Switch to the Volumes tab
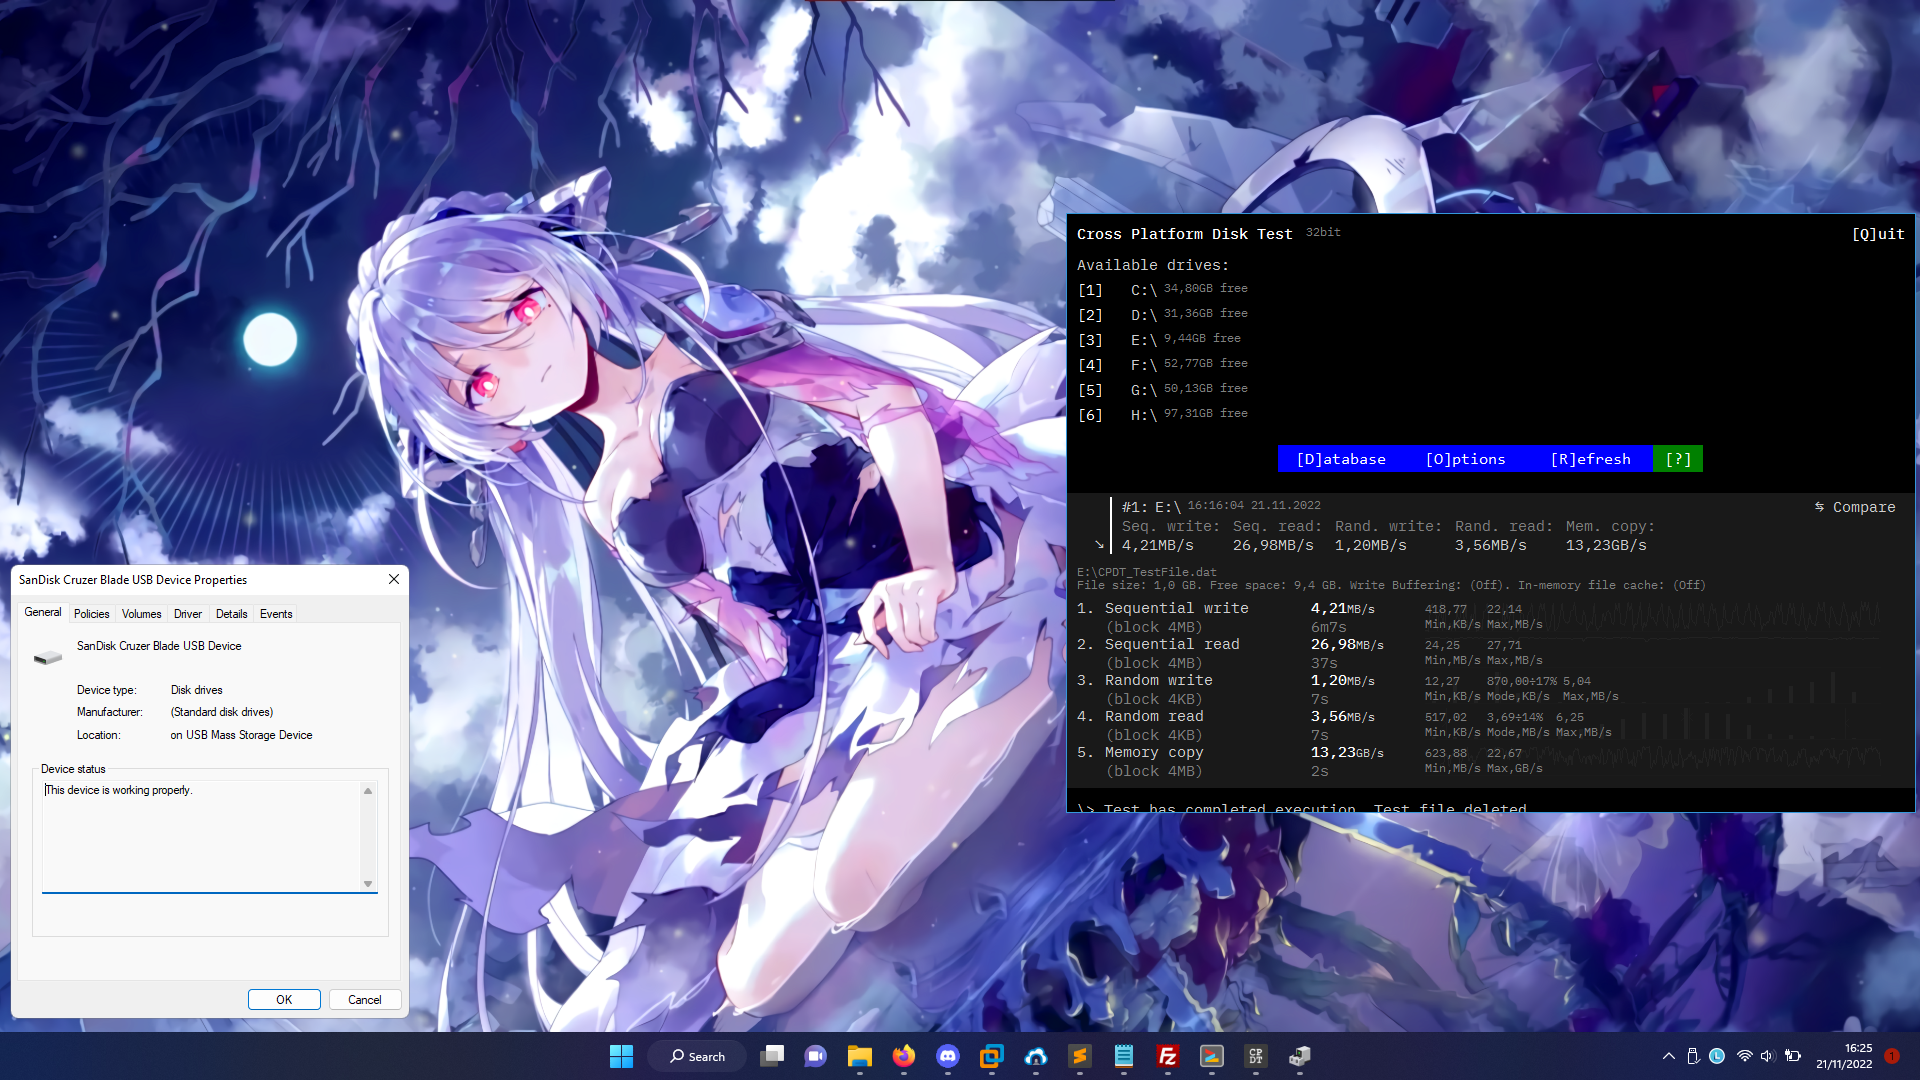1920x1080 pixels. 142,614
